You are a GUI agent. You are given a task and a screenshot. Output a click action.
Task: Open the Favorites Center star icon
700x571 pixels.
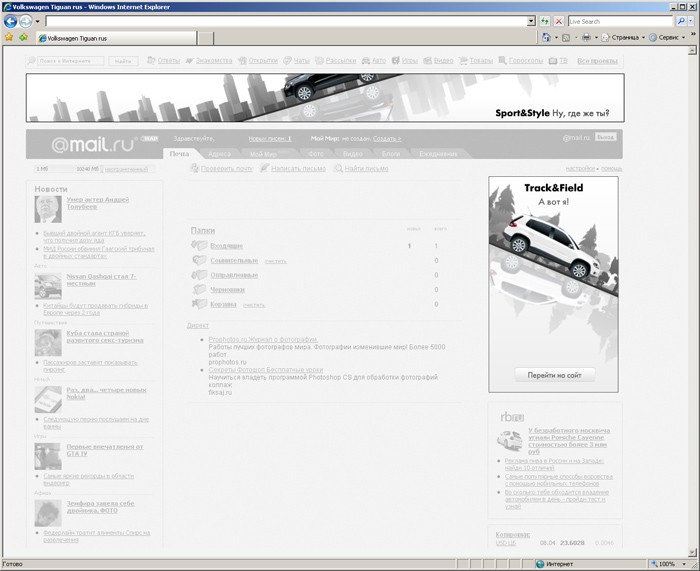(9, 37)
